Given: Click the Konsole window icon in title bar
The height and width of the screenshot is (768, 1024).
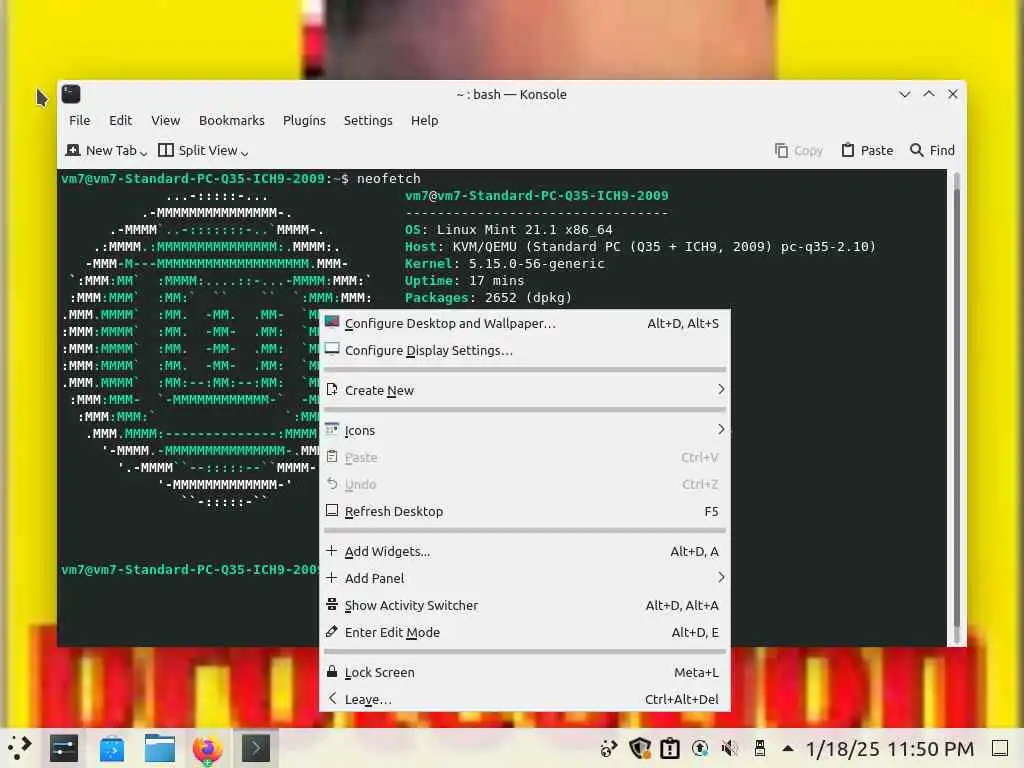Looking at the screenshot, I should click(71, 94).
